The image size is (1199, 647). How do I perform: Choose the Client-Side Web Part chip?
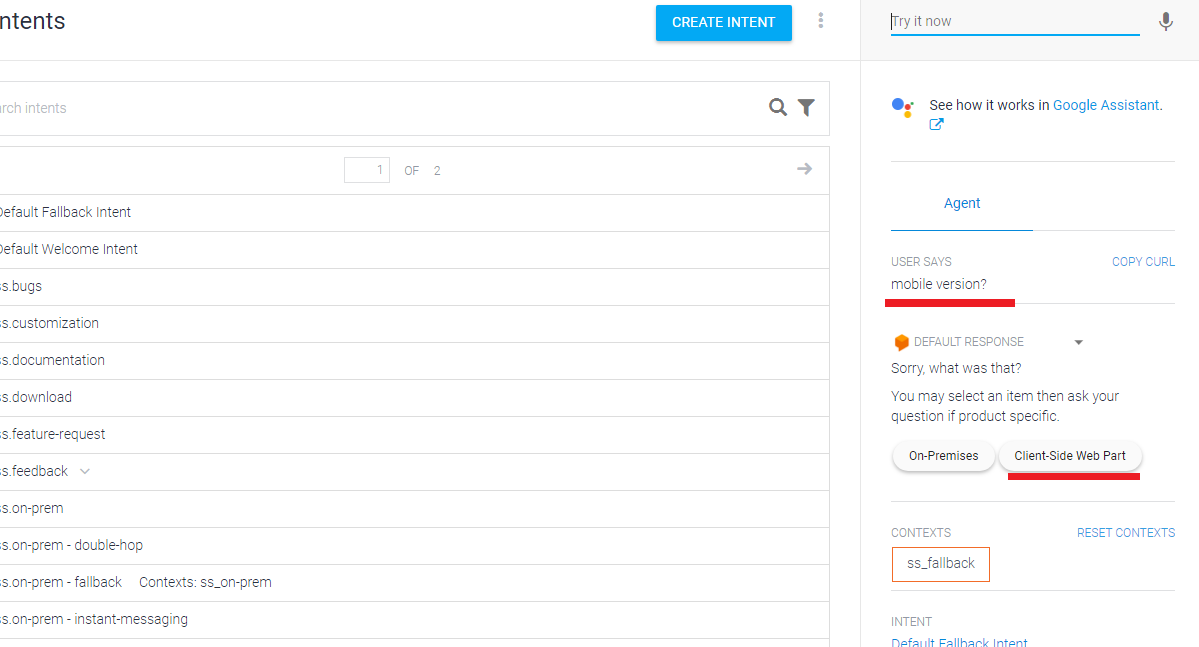coord(1069,456)
